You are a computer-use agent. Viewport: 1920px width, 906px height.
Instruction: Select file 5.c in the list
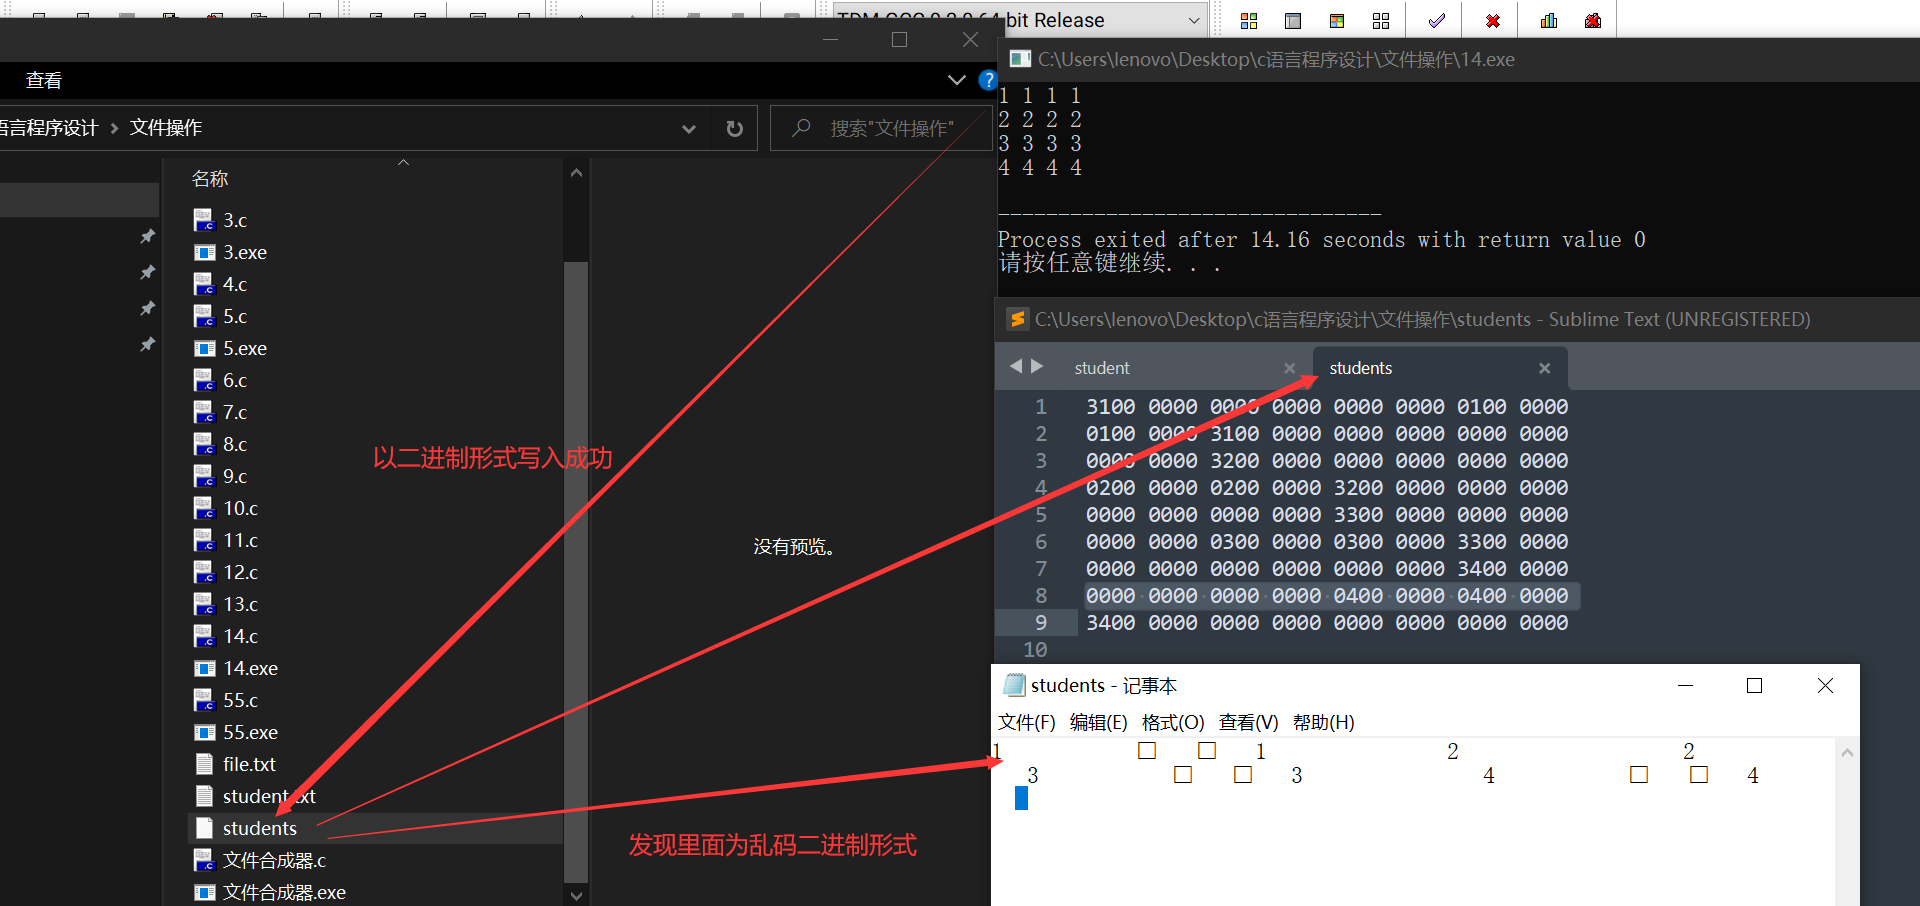click(235, 316)
